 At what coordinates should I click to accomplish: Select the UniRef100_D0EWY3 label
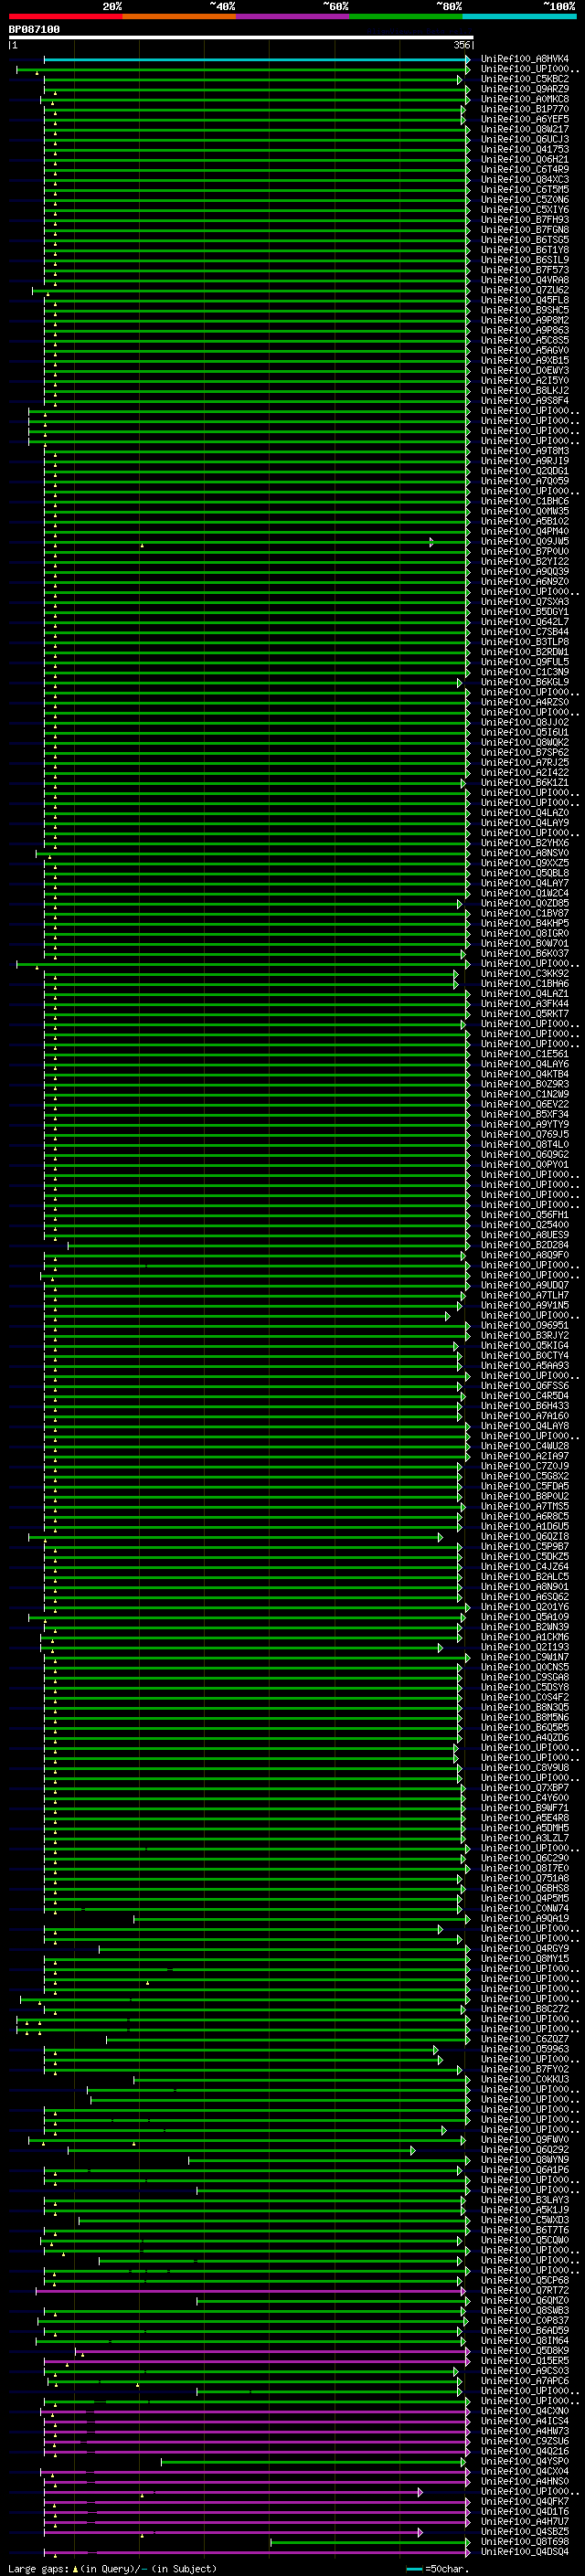pyautogui.click(x=525, y=370)
